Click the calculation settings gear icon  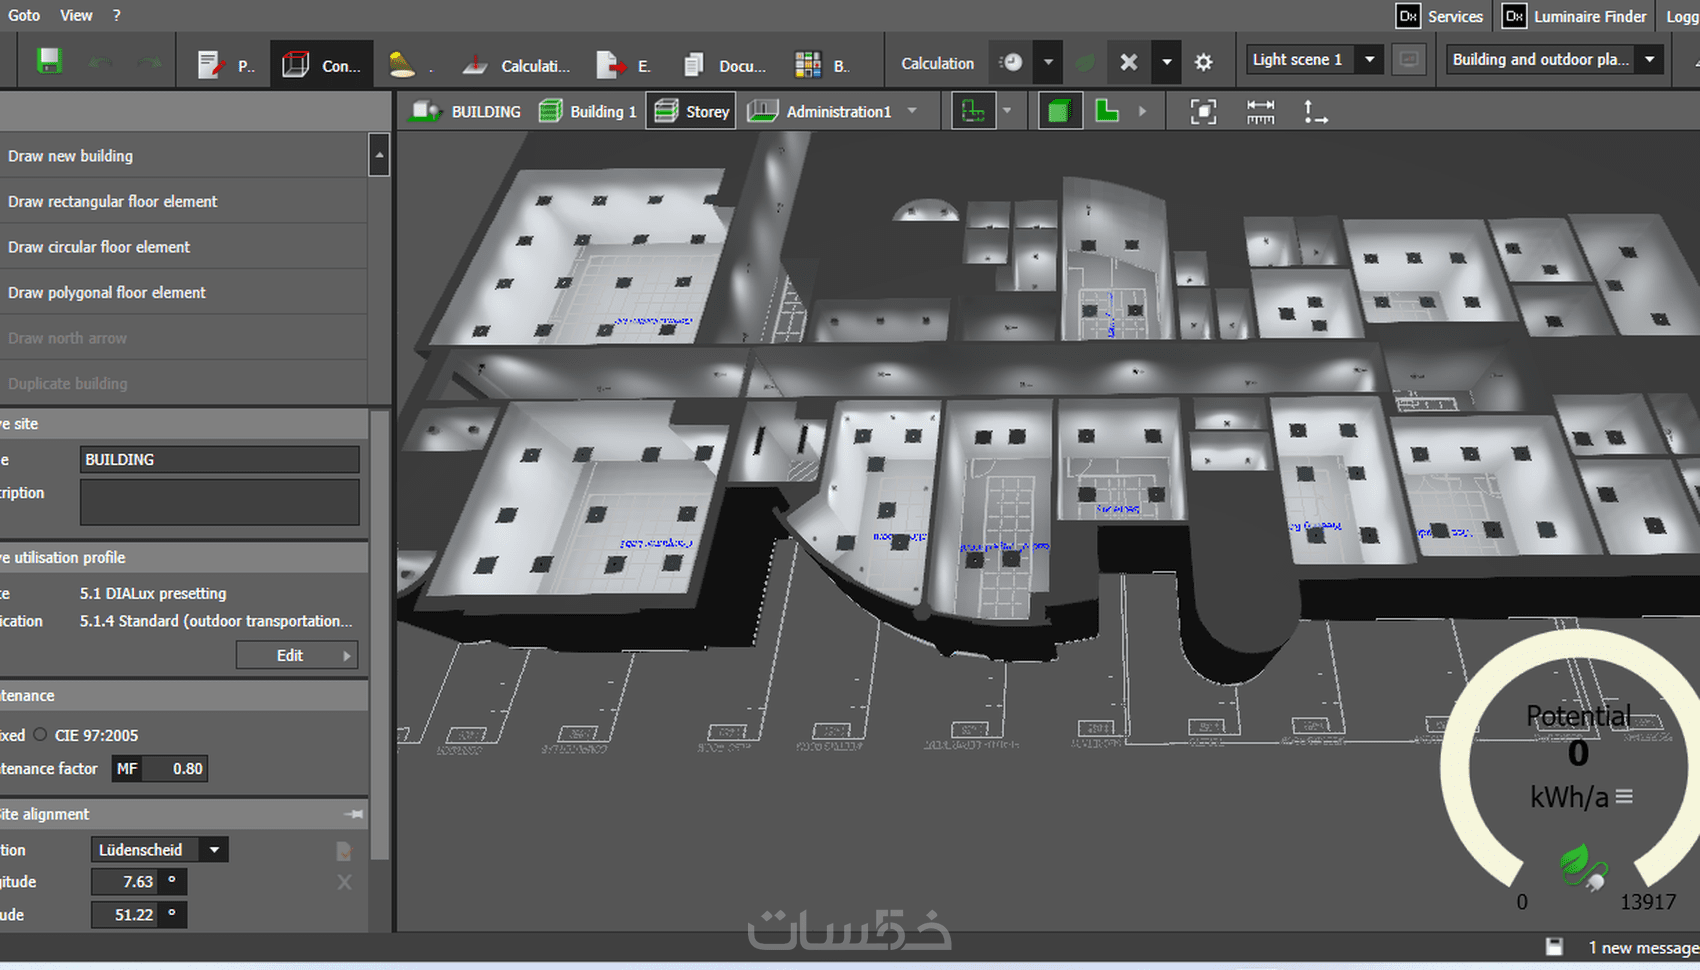1203,62
